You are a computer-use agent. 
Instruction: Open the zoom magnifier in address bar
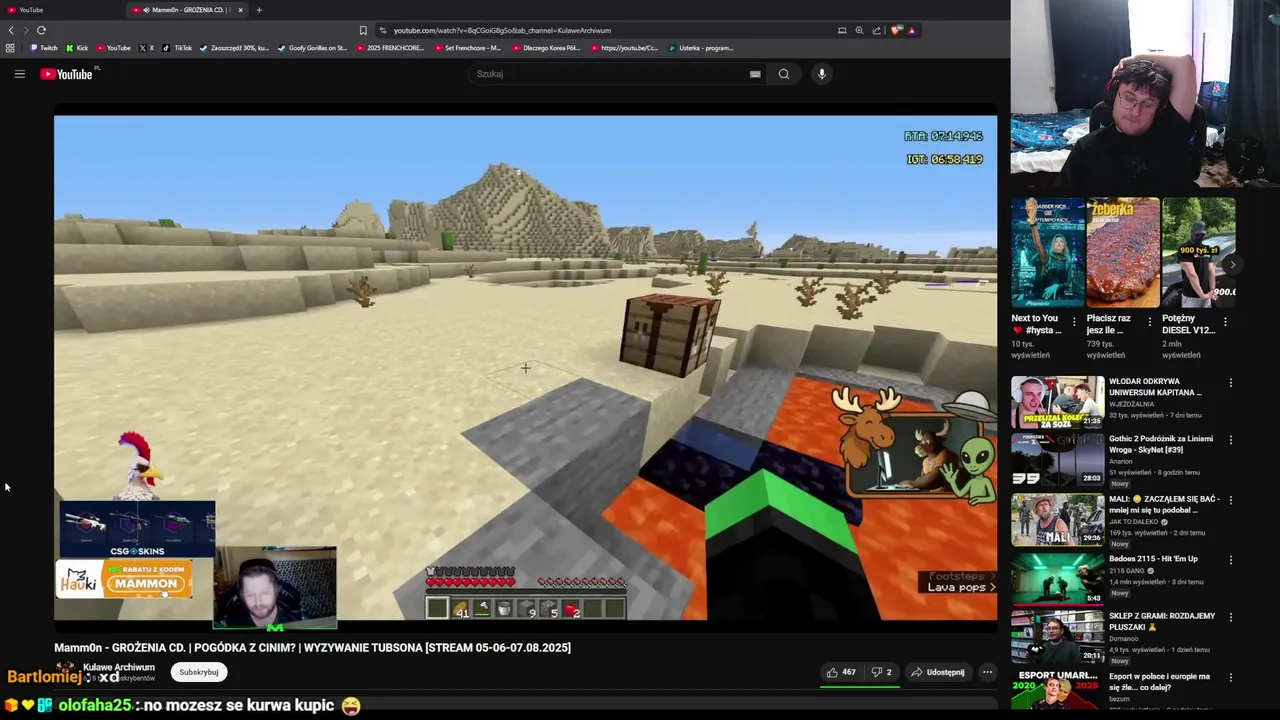859,30
